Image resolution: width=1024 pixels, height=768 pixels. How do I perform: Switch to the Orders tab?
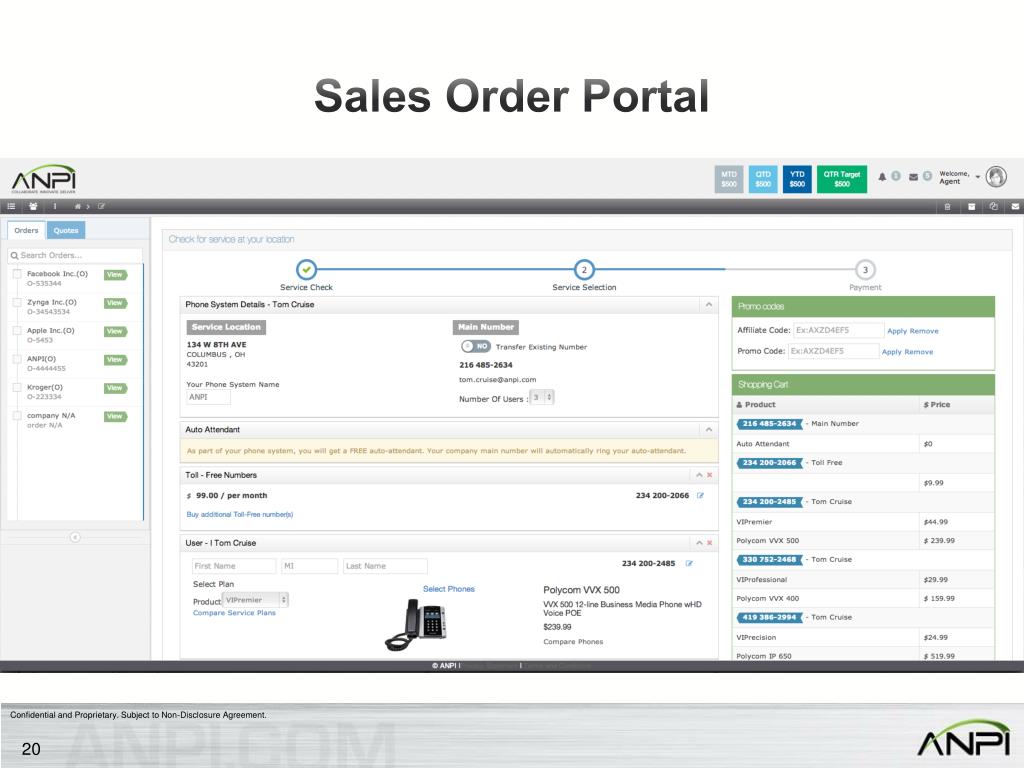click(x=26, y=231)
